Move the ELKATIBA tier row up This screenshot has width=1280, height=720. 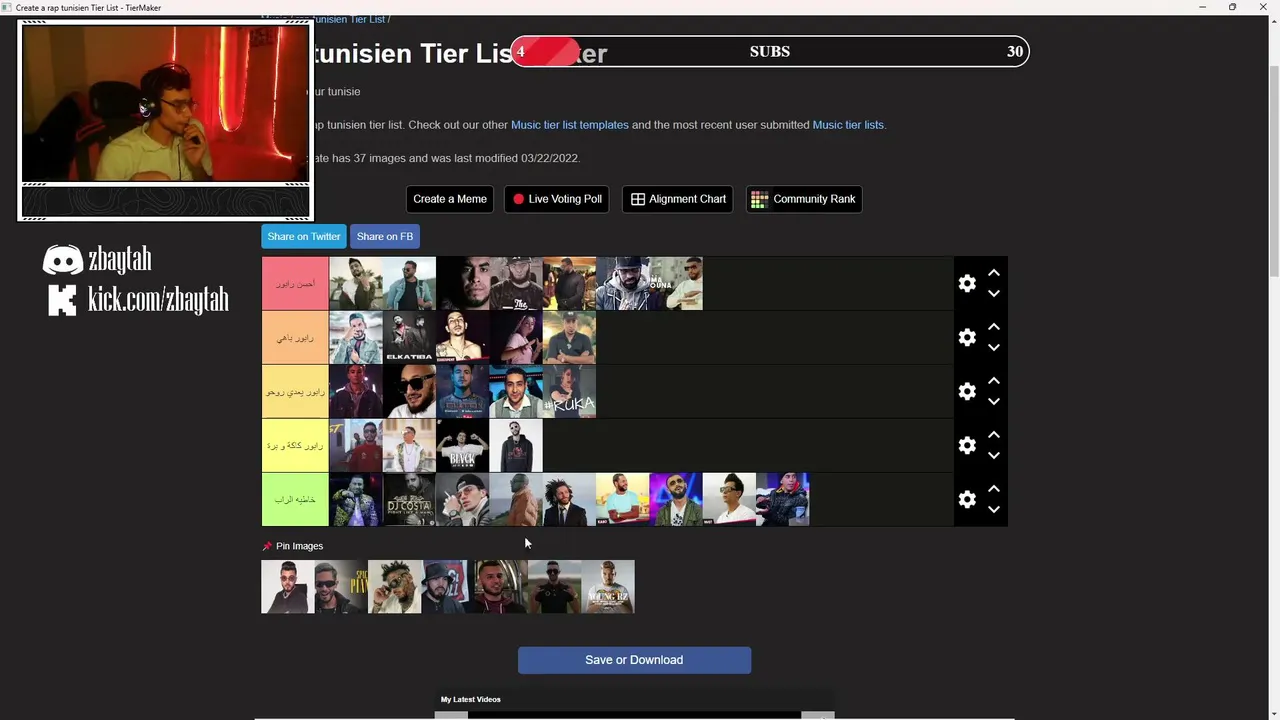click(994, 327)
